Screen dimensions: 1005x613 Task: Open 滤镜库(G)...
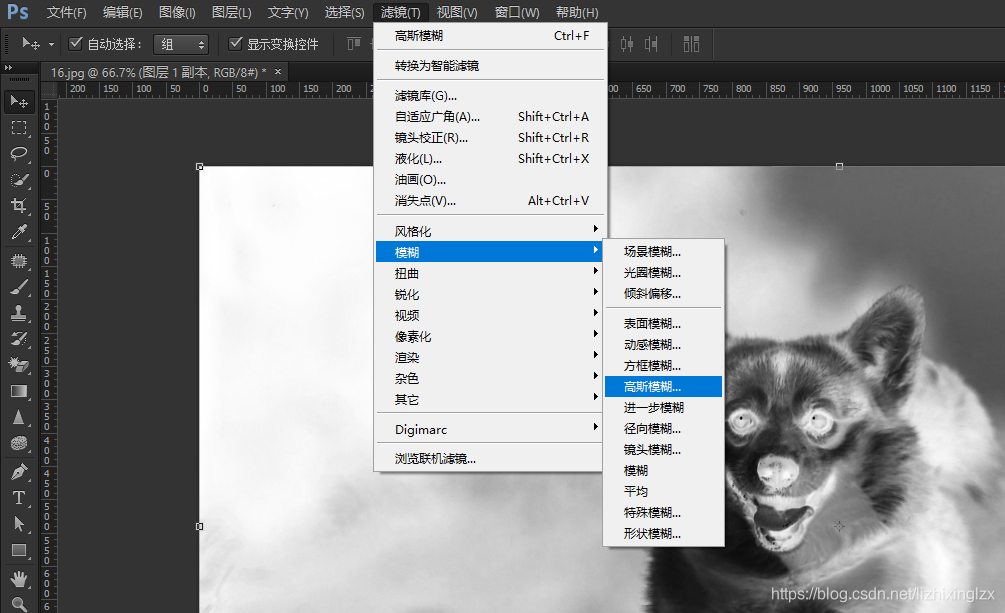[488, 96]
